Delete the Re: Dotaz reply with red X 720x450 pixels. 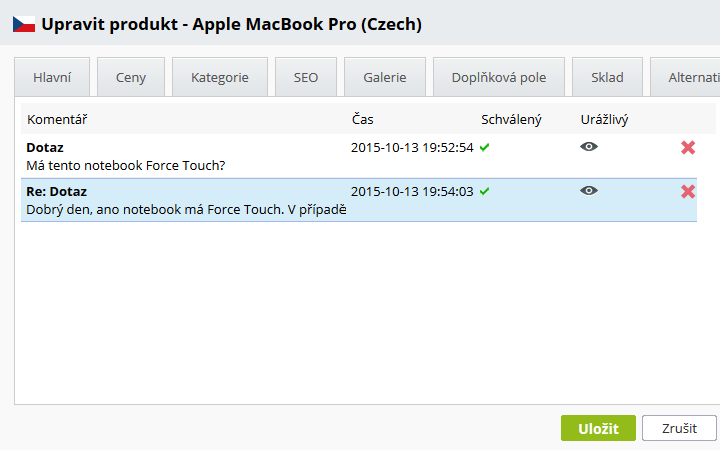pos(688,191)
